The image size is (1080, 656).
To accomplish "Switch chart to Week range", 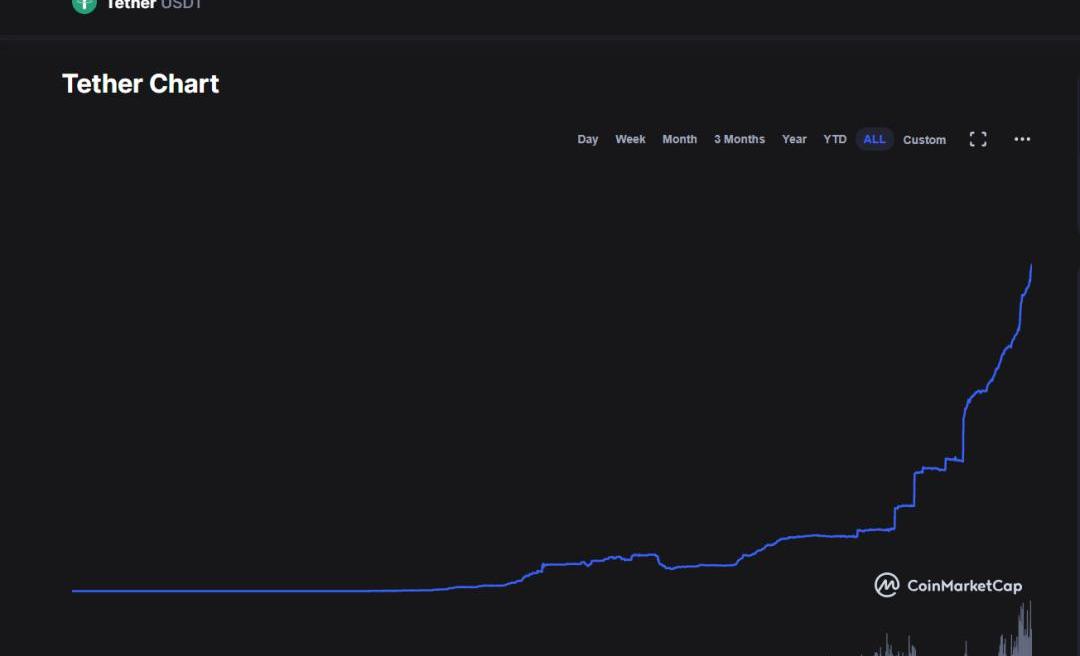I will pyautogui.click(x=630, y=139).
